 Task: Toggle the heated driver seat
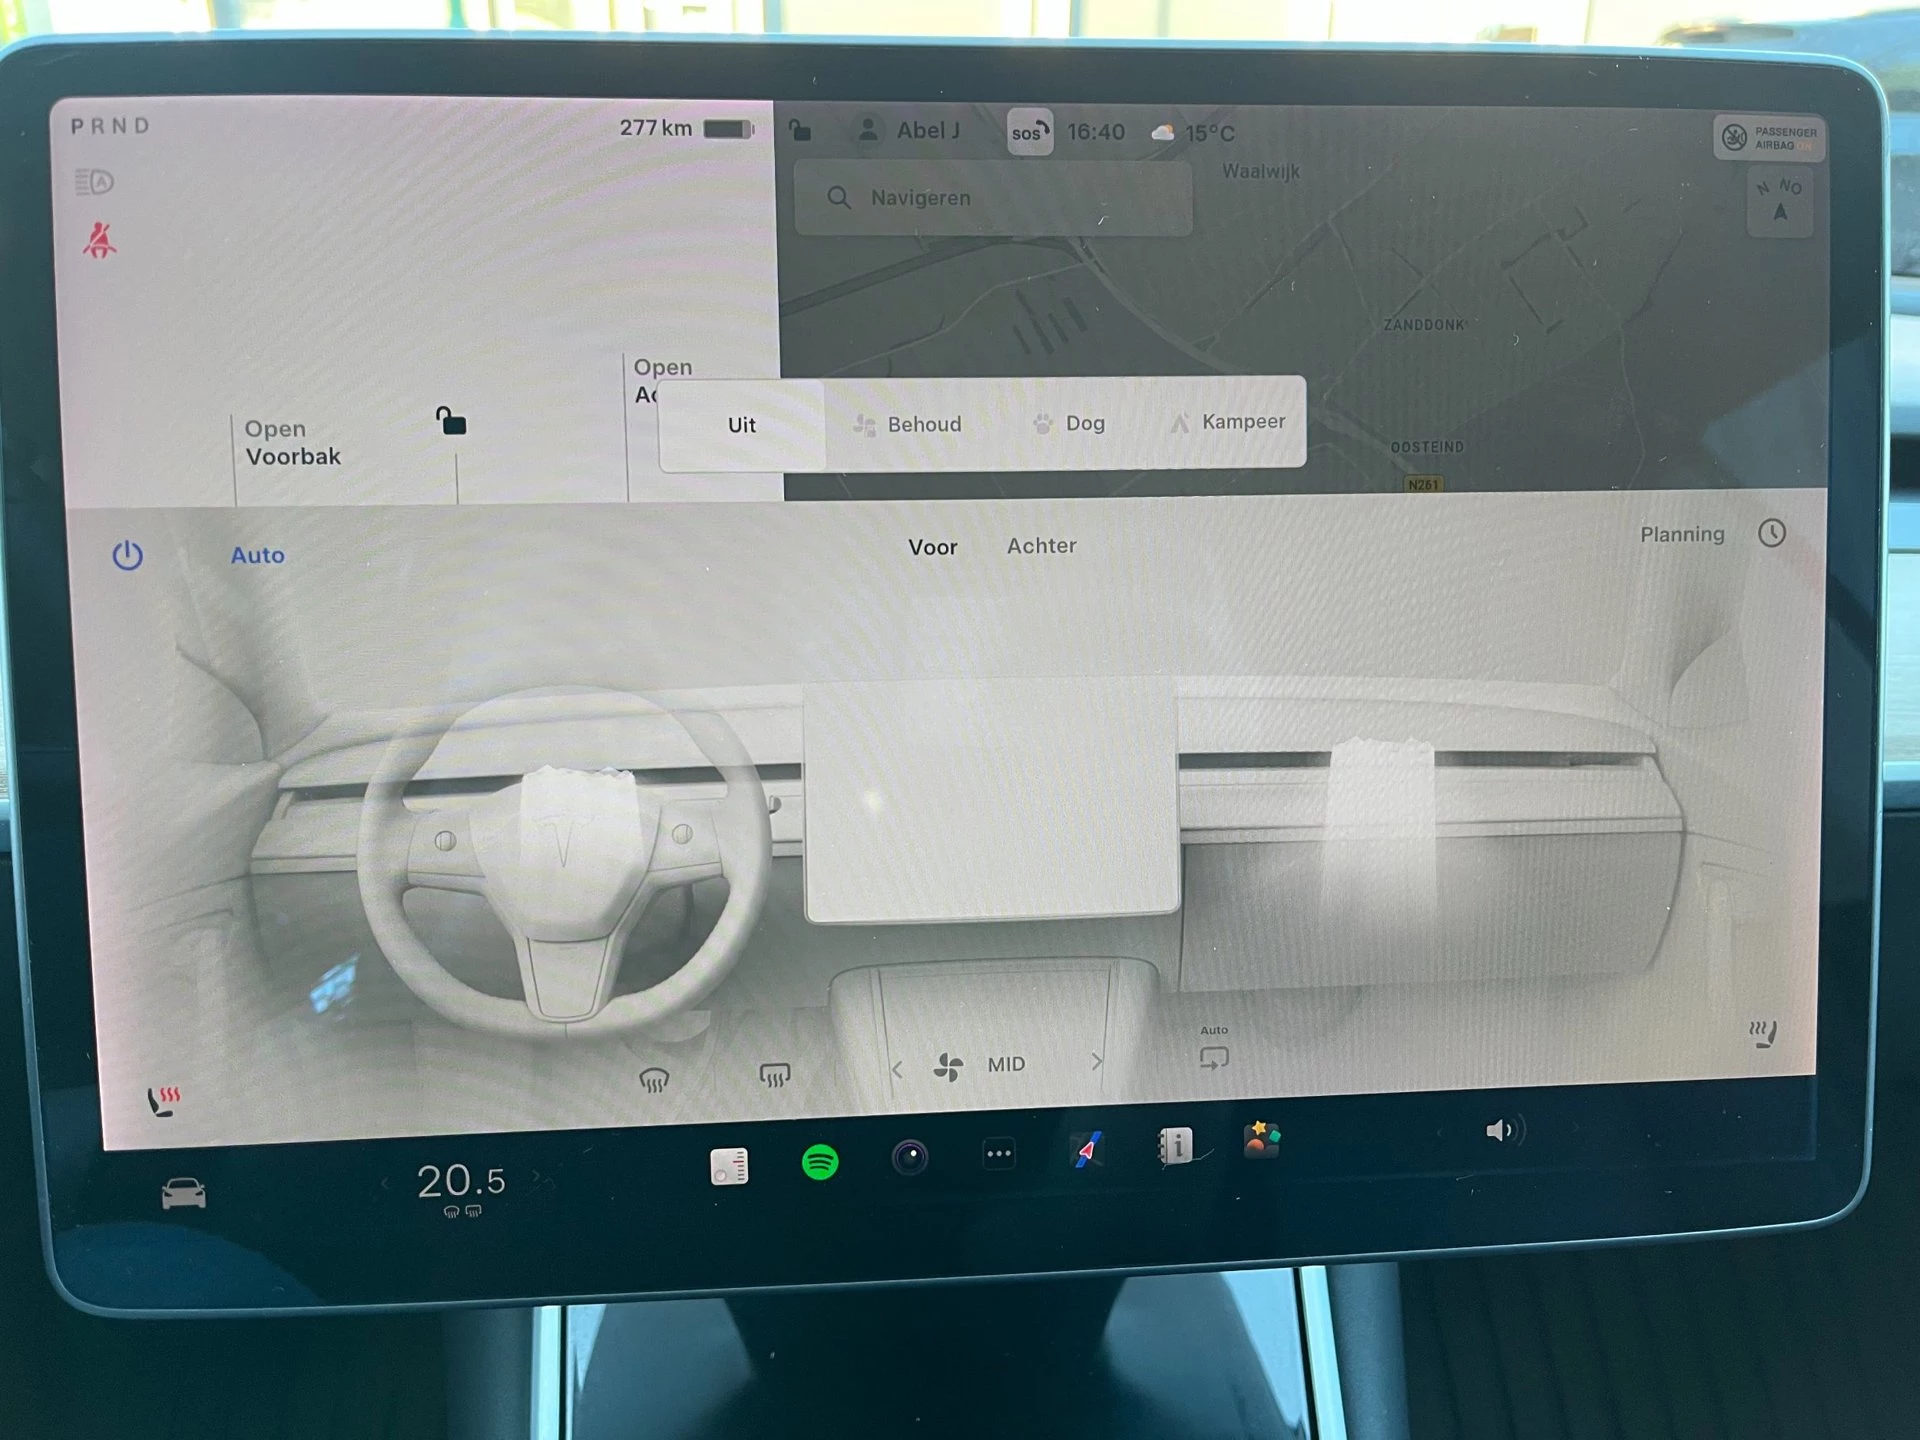(163, 1100)
